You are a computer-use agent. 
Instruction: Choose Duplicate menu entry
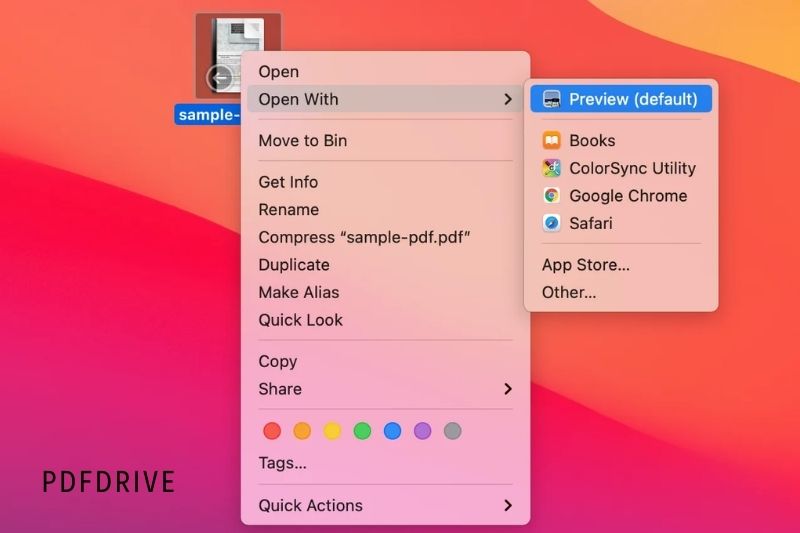point(385,264)
